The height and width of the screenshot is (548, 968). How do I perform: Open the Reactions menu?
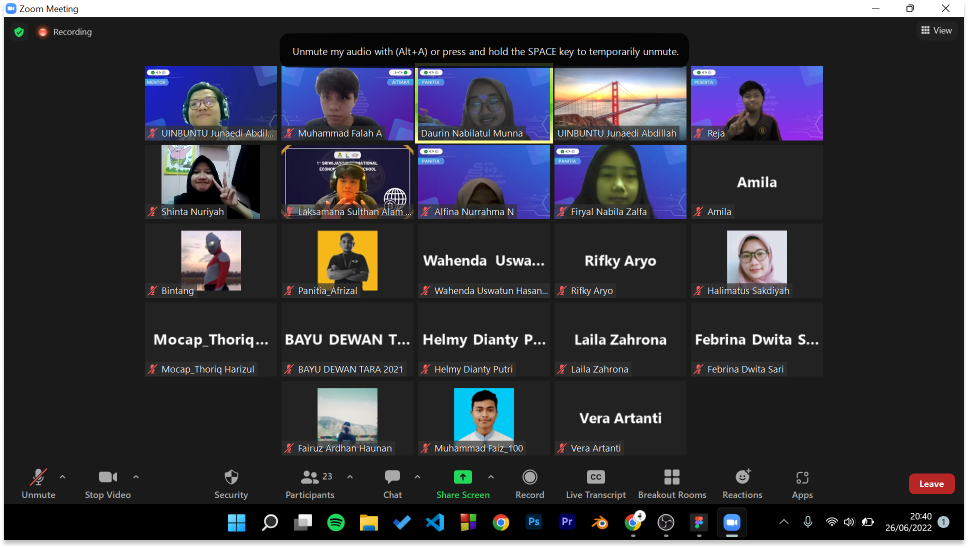[742, 478]
